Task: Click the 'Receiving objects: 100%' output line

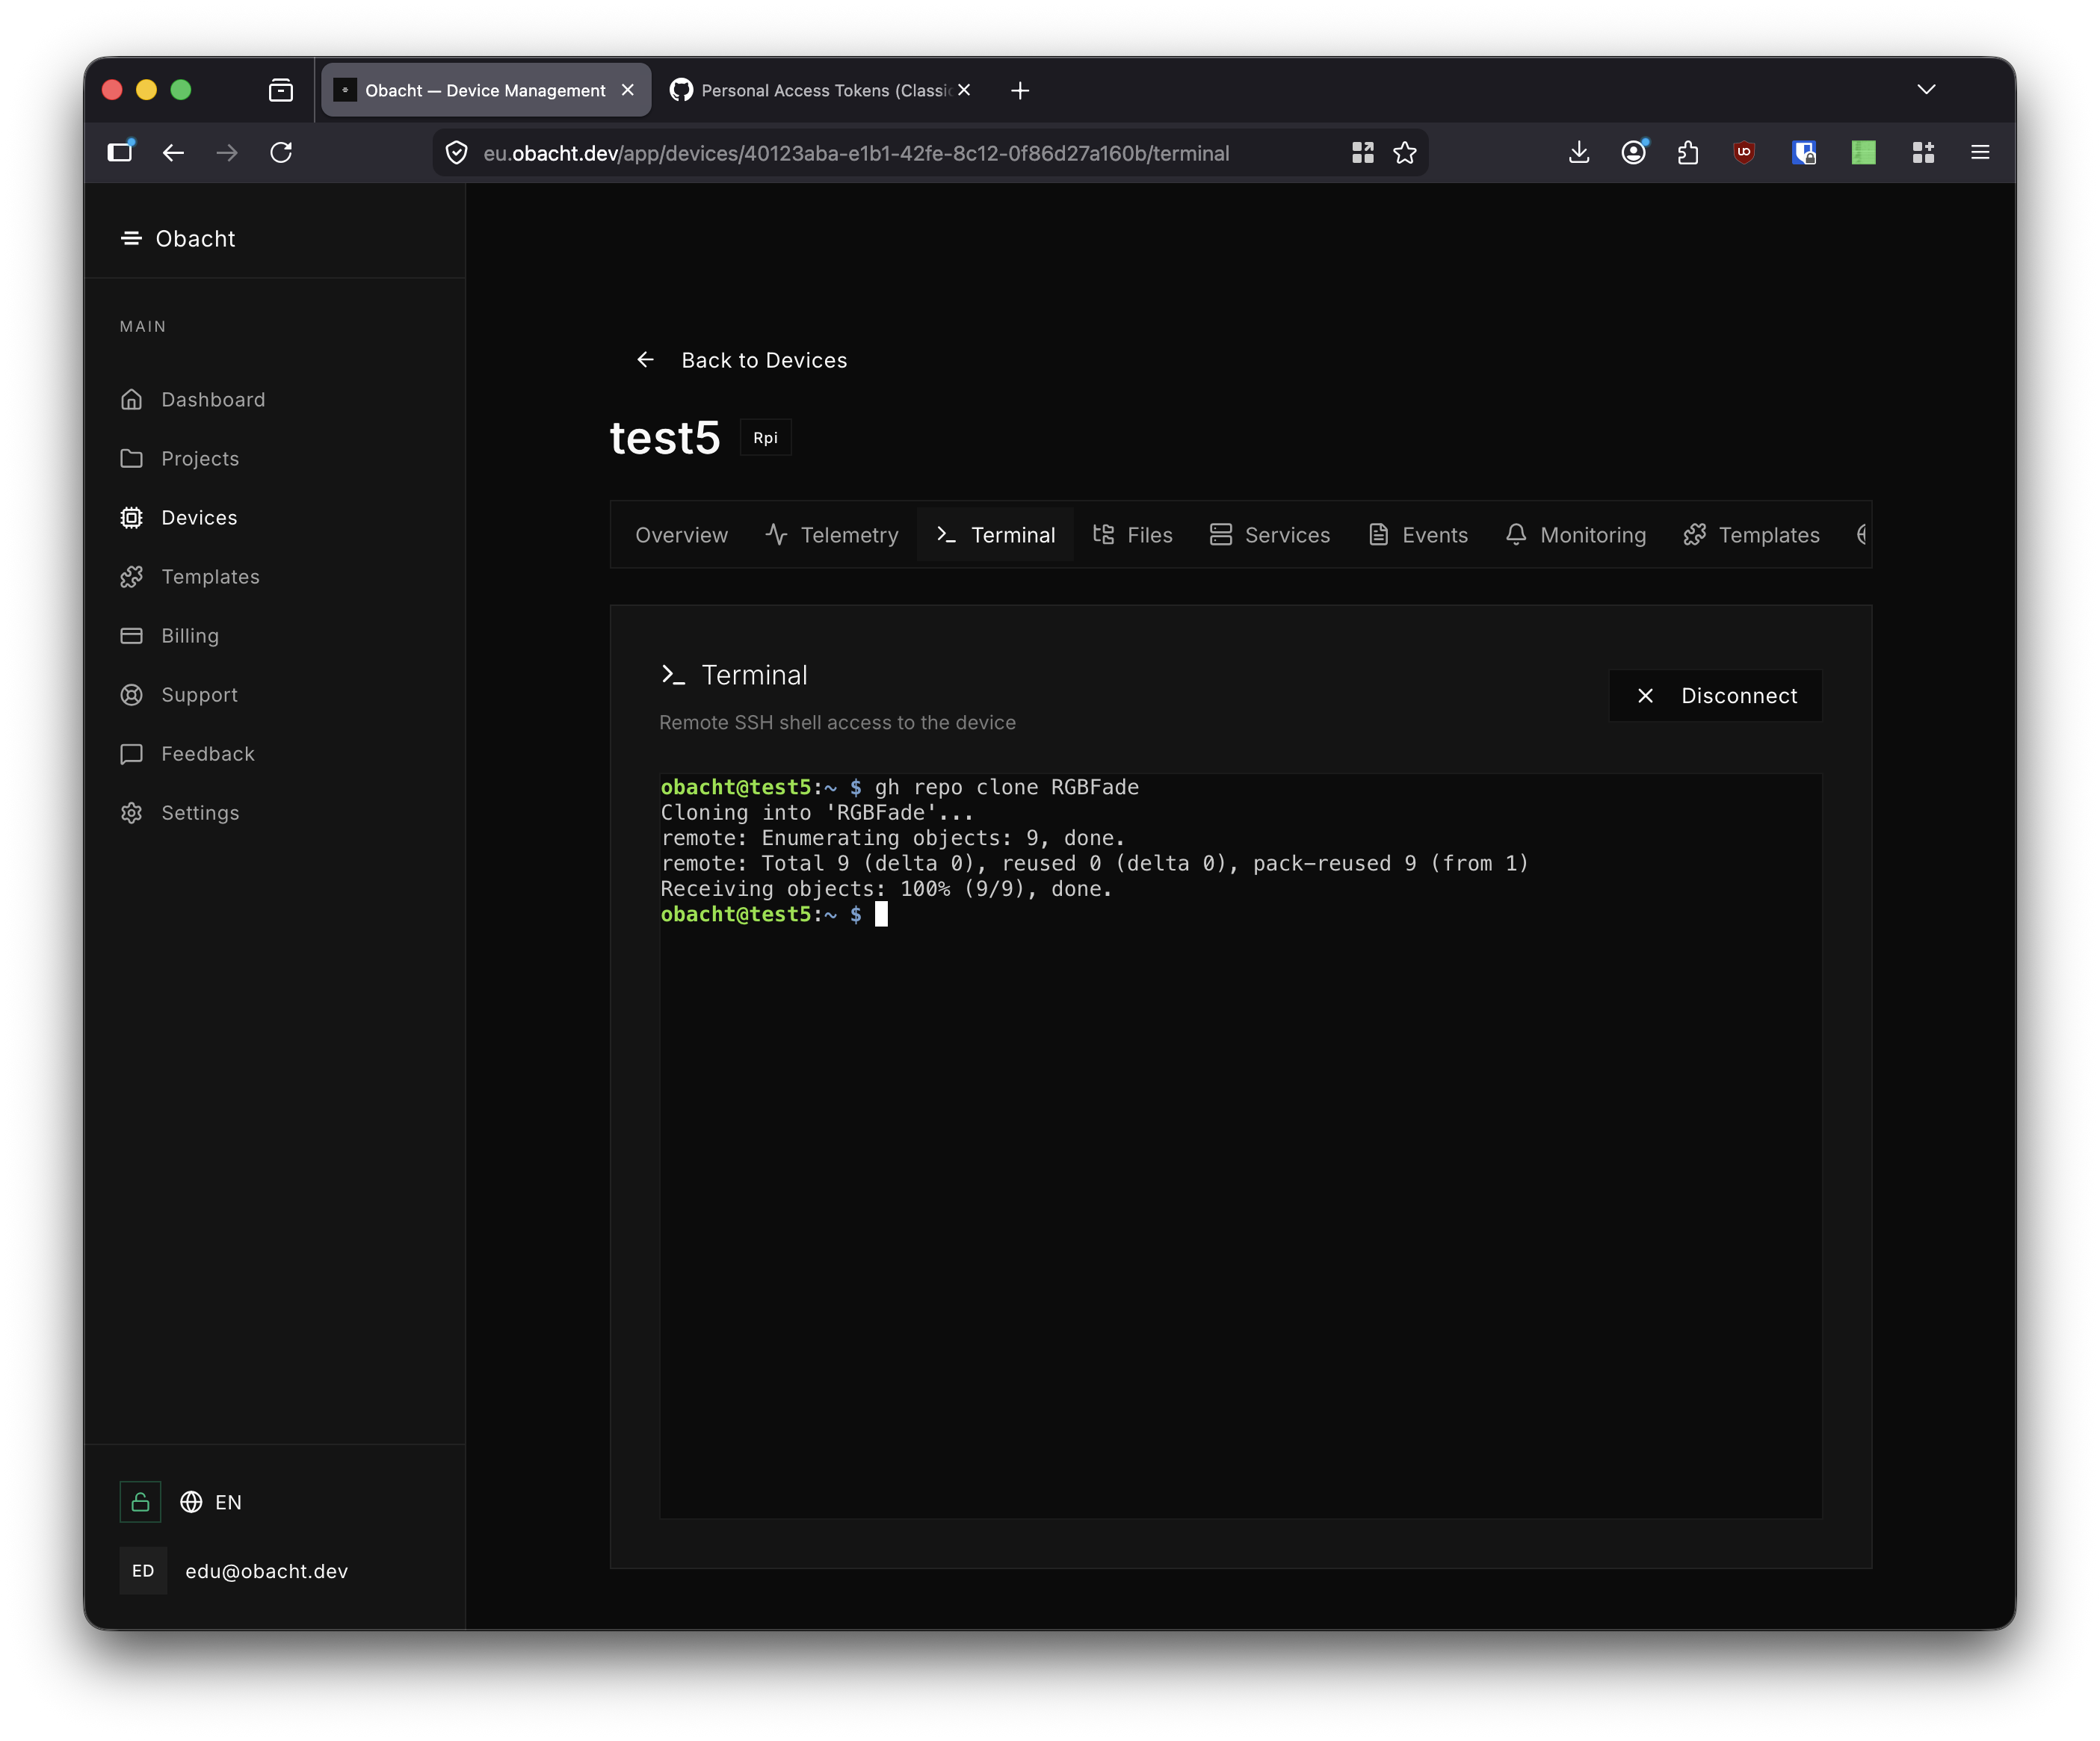Action: point(886,889)
